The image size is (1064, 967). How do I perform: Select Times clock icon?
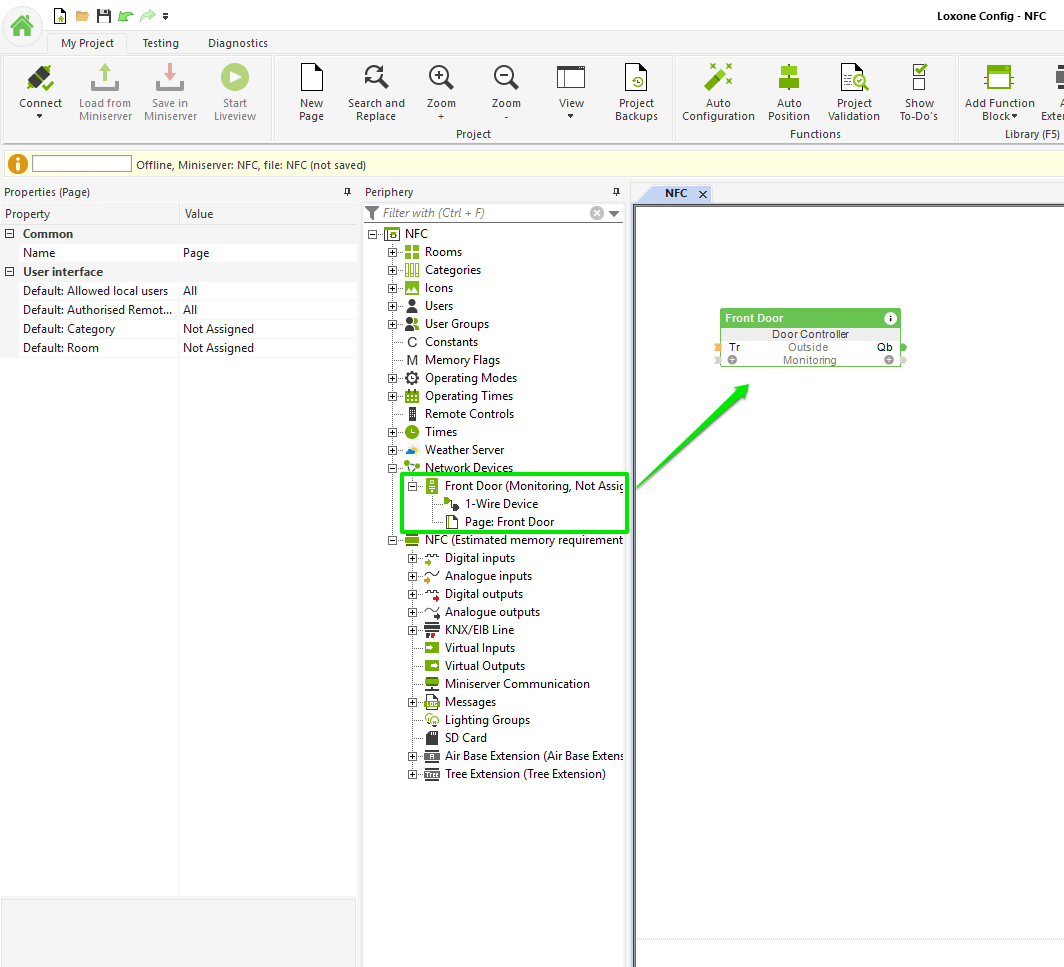point(412,432)
